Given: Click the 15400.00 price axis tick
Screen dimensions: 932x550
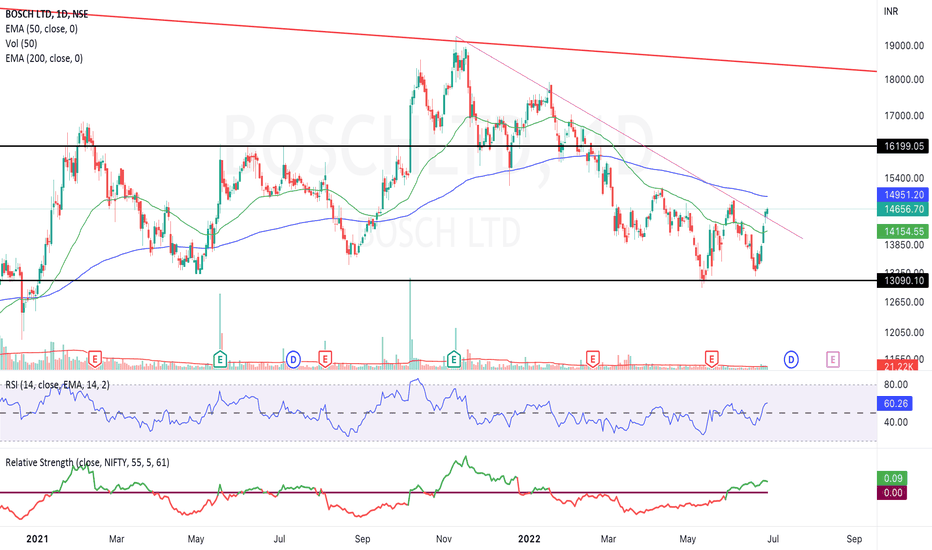Looking at the screenshot, I should (x=904, y=178).
